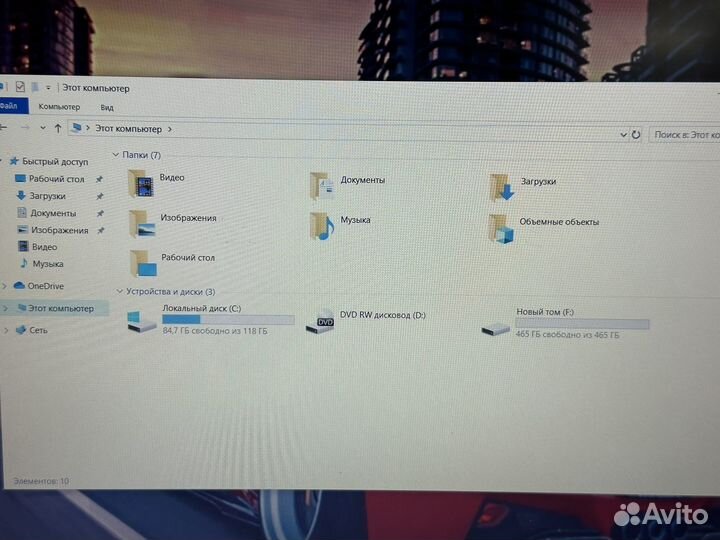Click the Сеть network icon
The image size is (720, 540).
pyautogui.click(x=21, y=330)
